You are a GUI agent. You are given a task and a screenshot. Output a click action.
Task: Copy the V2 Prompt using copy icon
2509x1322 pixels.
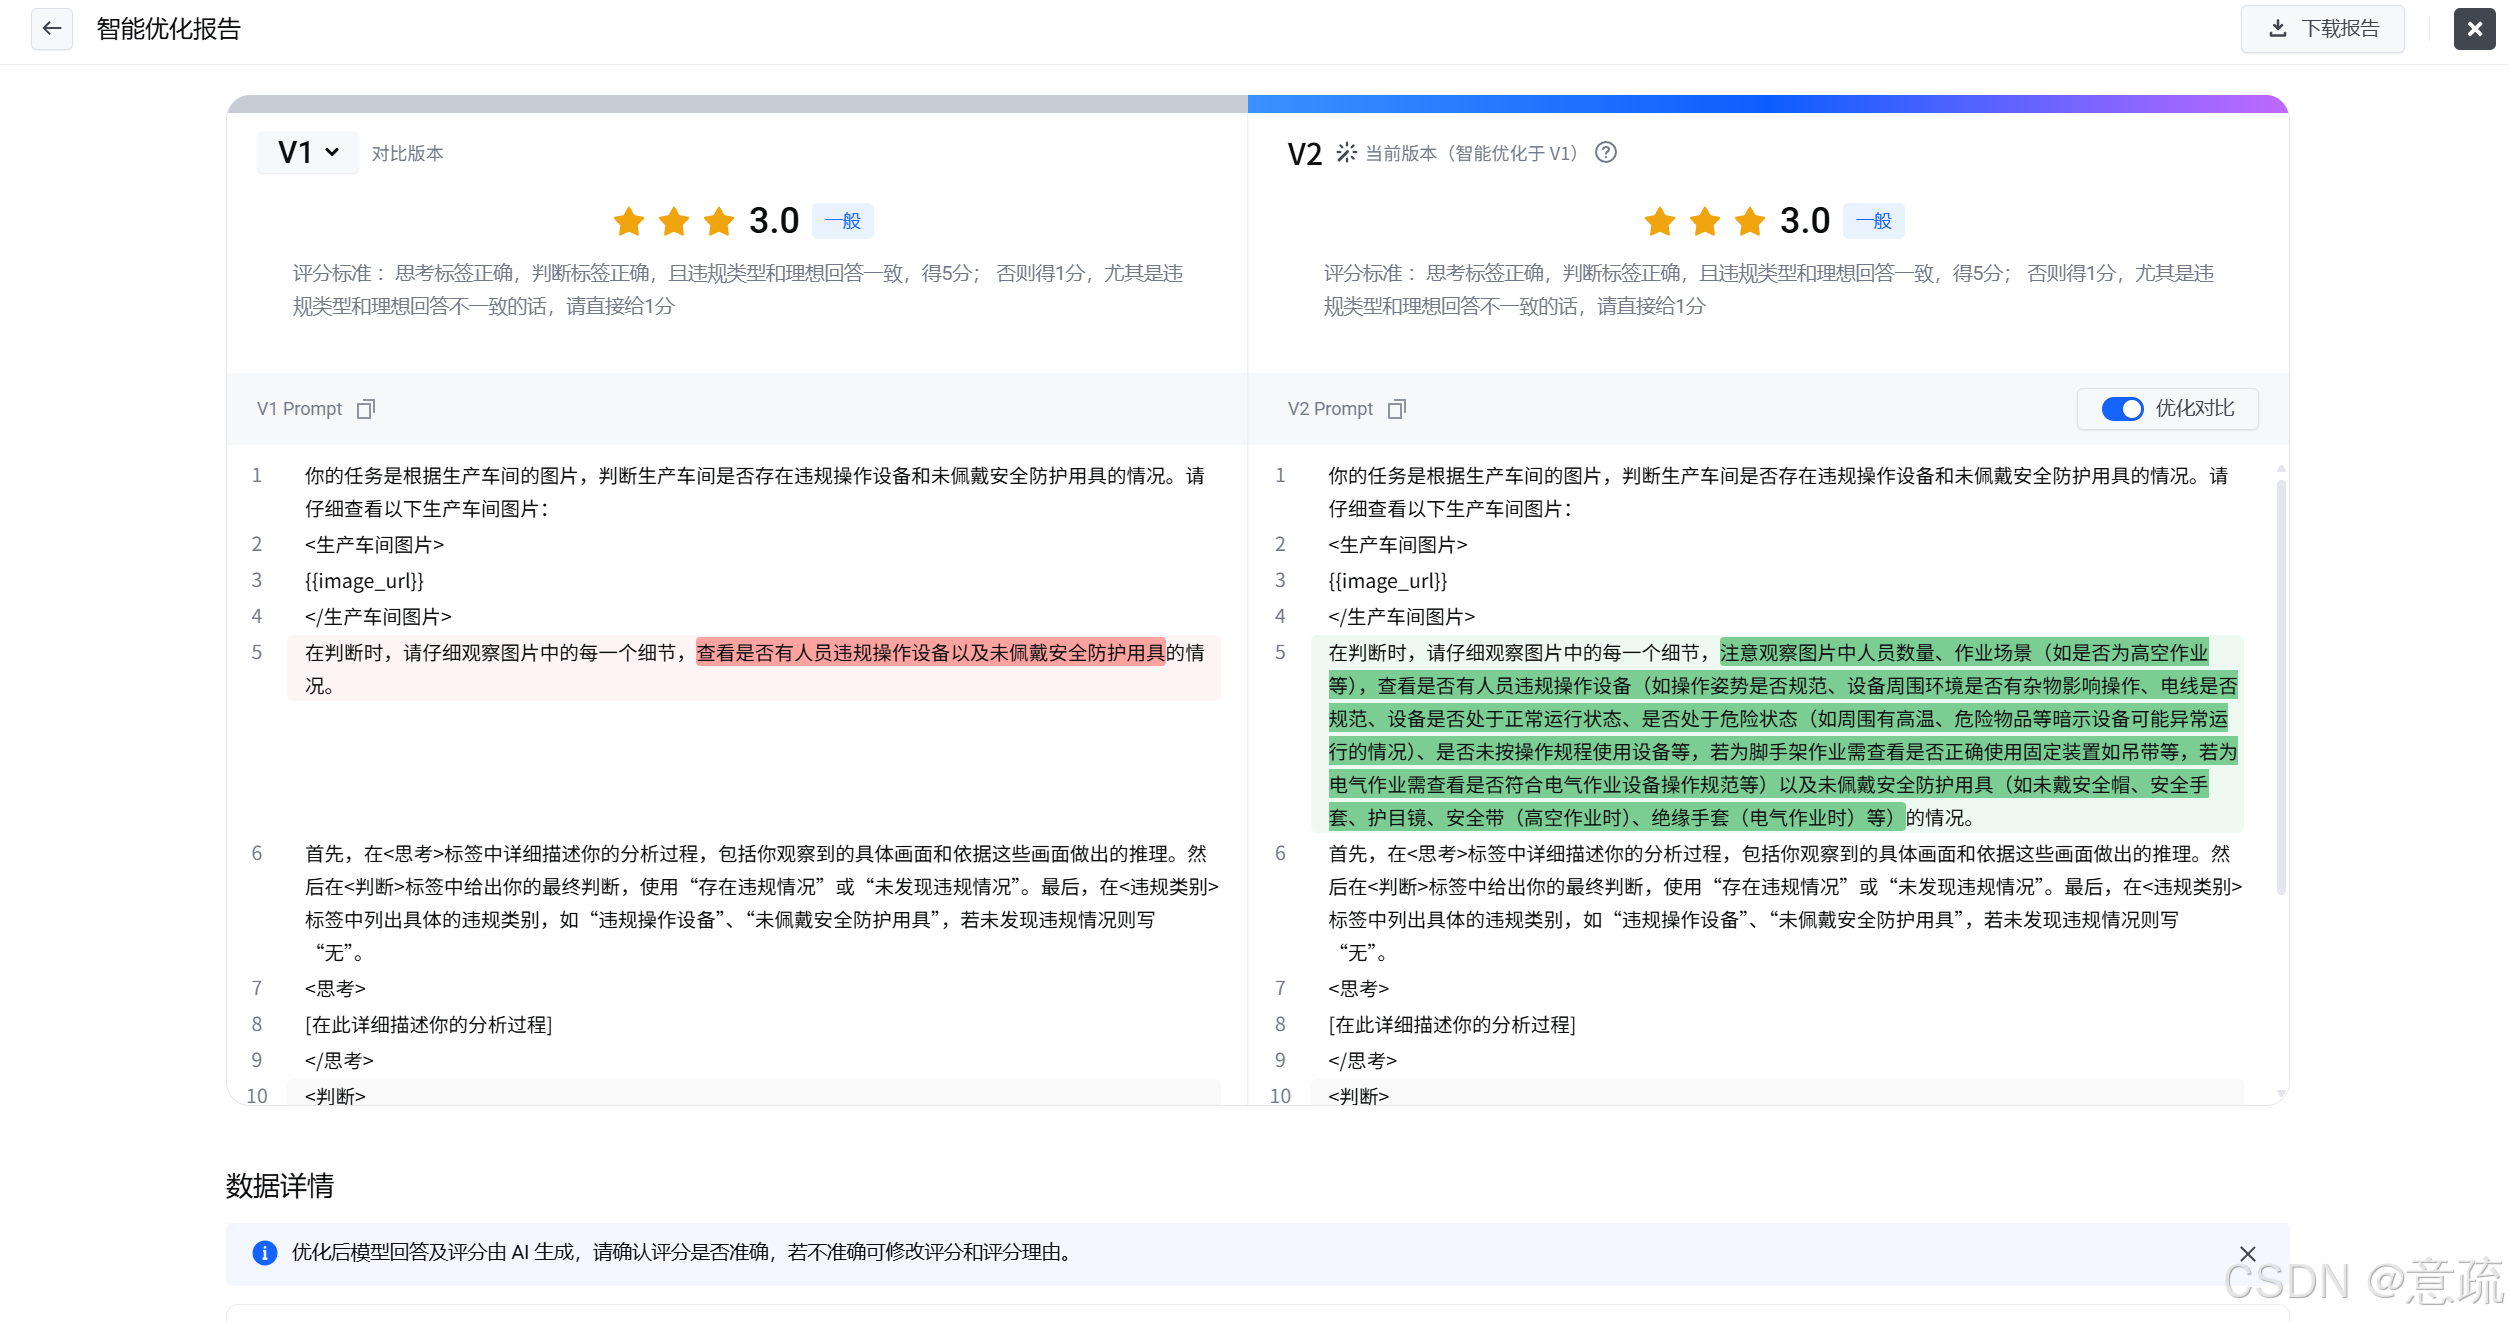1397,408
